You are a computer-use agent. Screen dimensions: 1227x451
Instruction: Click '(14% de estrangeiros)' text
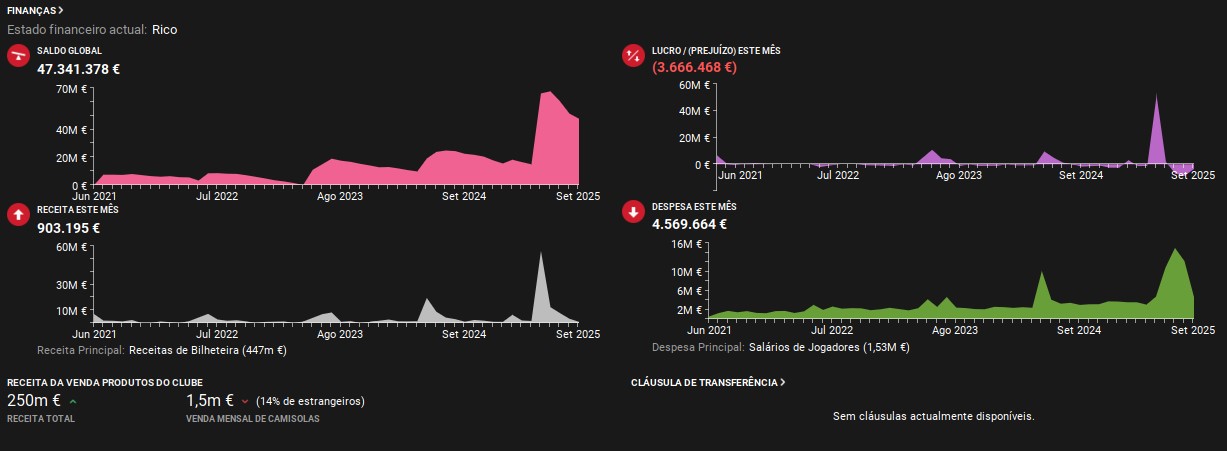pos(310,401)
